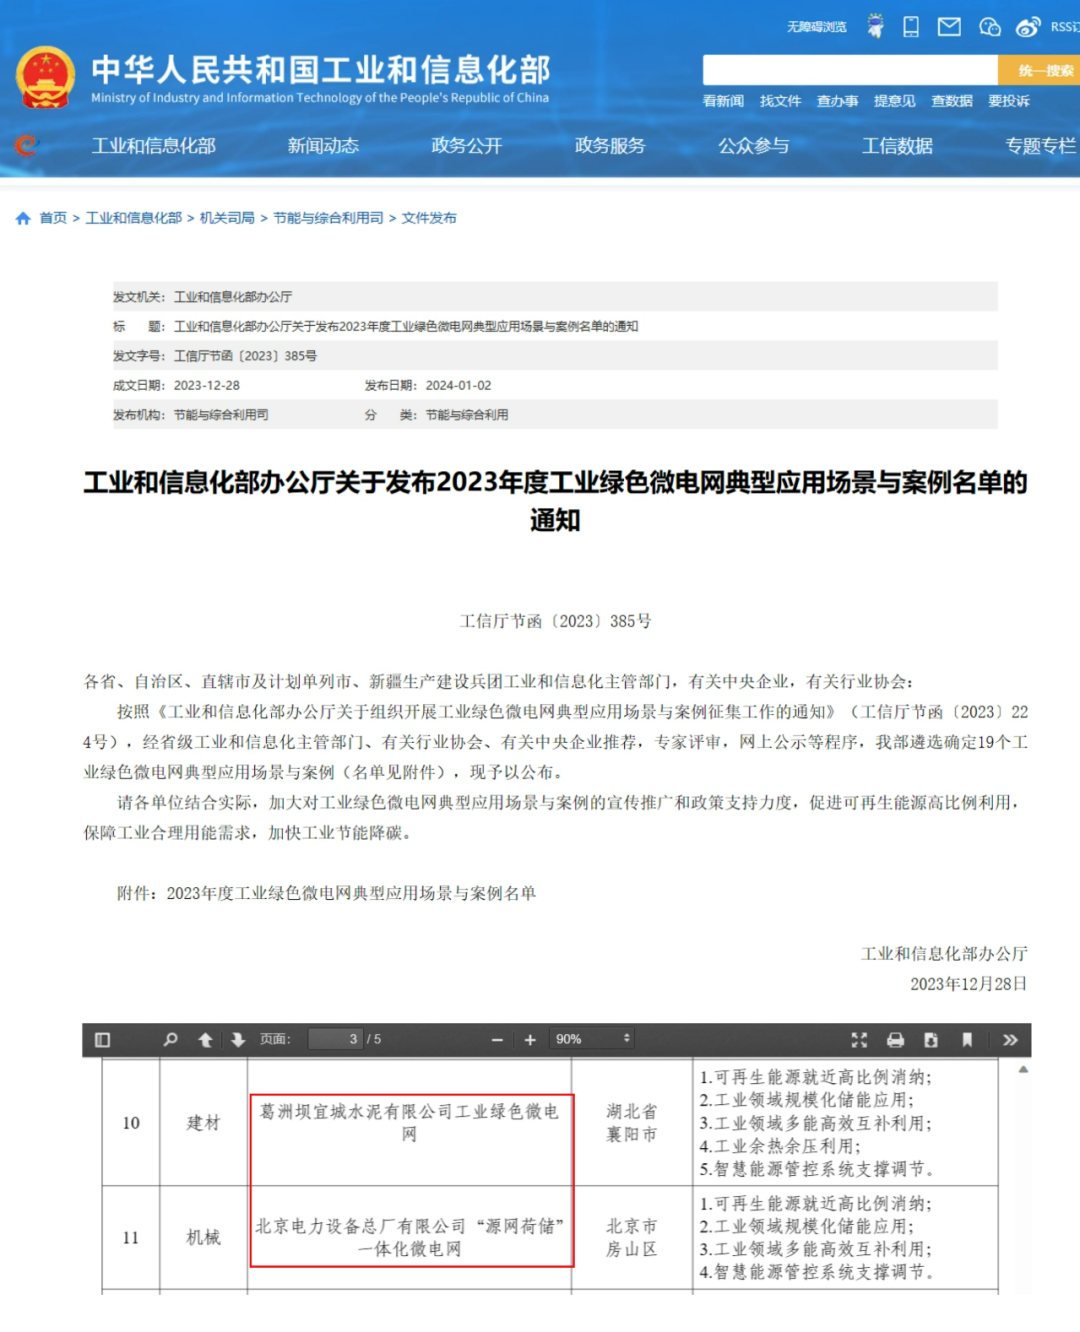
Task: Go to next PDF page
Action: coord(238,1040)
